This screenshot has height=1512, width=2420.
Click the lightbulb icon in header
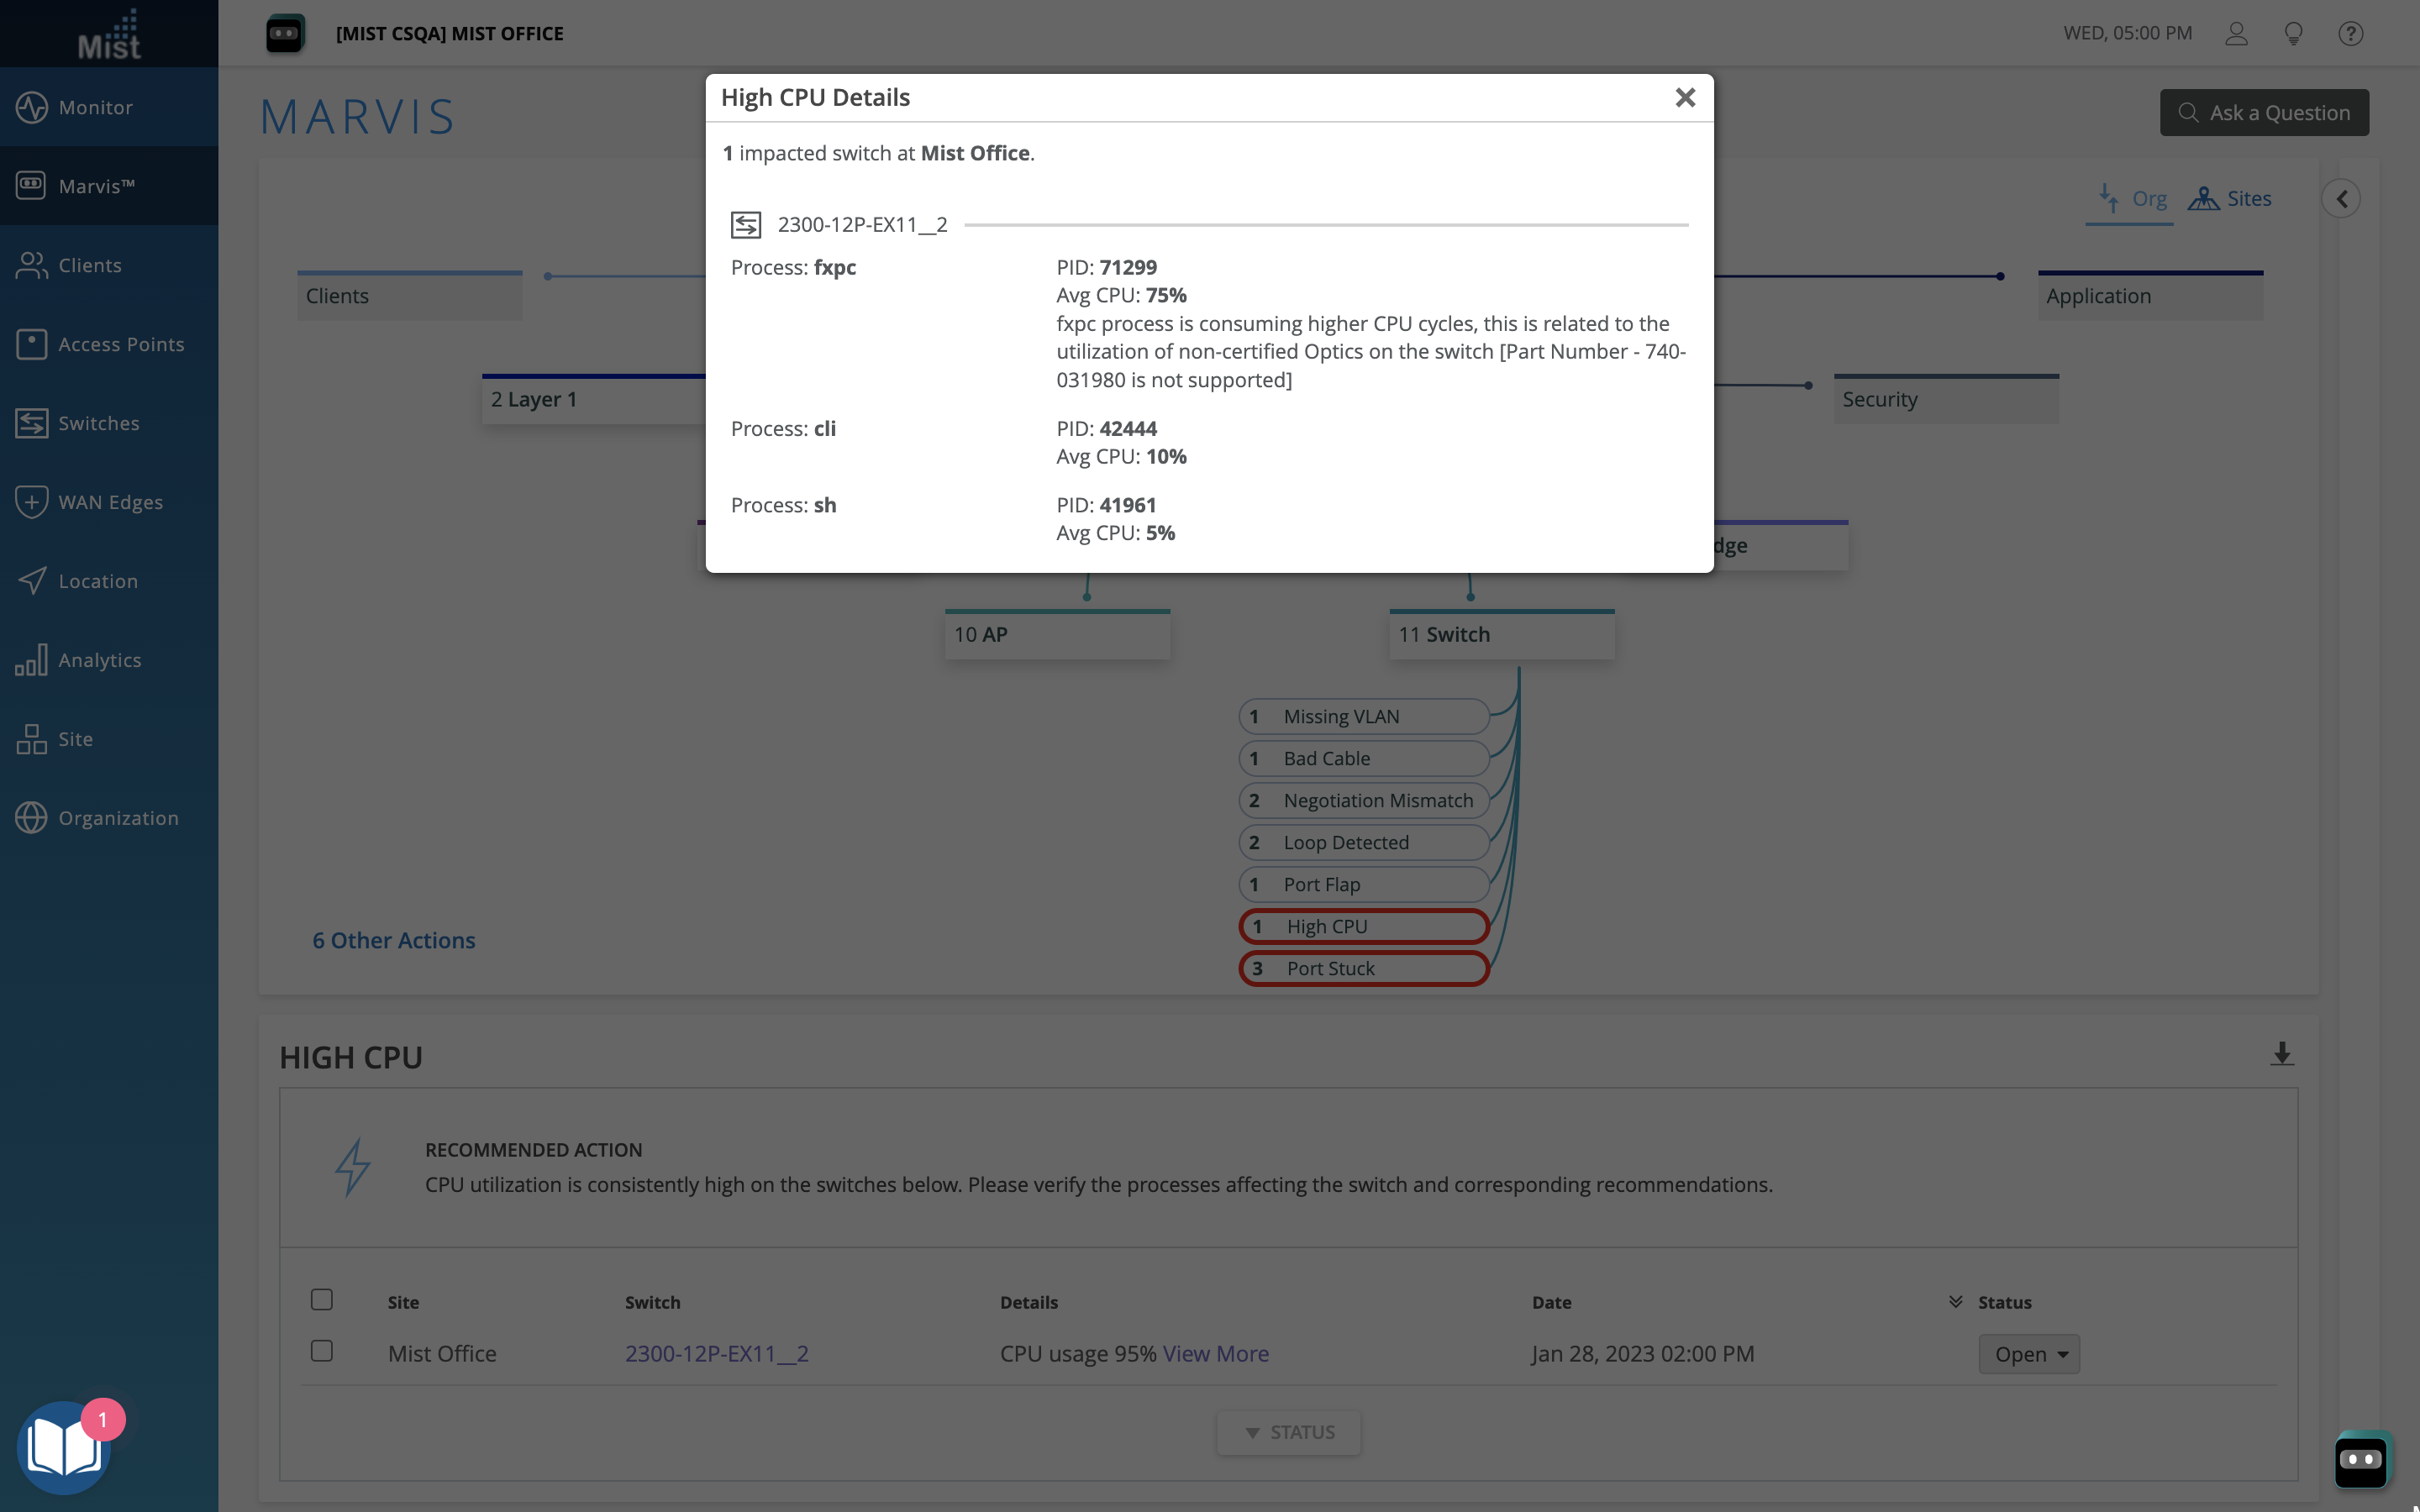click(2293, 33)
